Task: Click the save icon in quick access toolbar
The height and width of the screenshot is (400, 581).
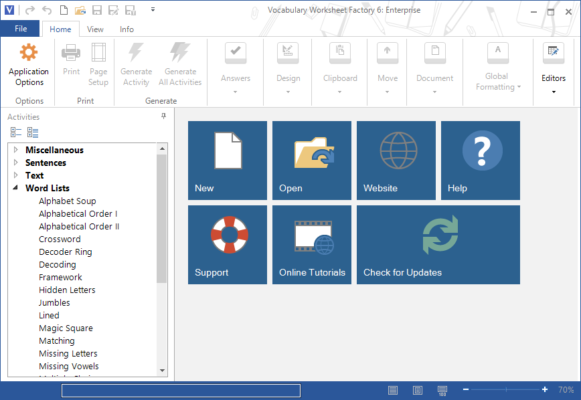Action: pos(97,10)
